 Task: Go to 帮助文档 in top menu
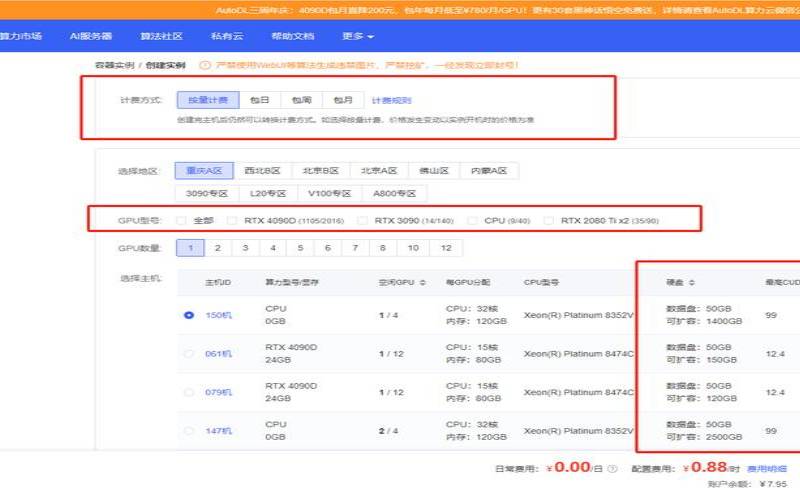pyautogui.click(x=292, y=36)
